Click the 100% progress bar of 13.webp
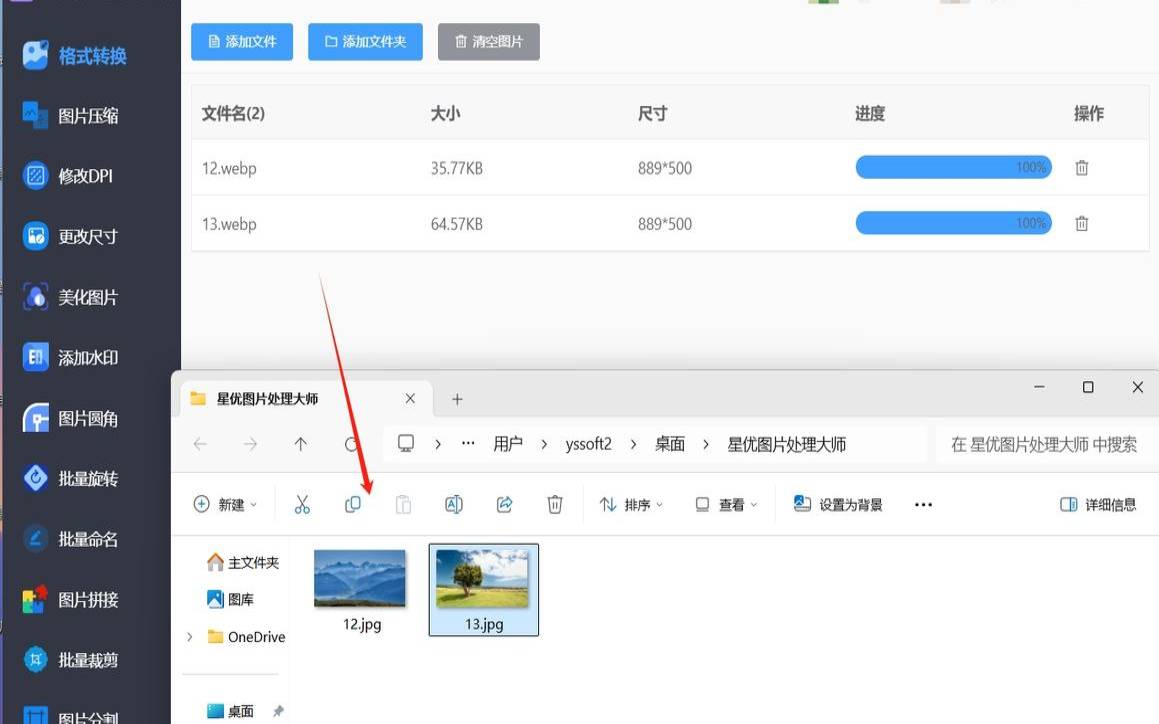 (x=952, y=223)
